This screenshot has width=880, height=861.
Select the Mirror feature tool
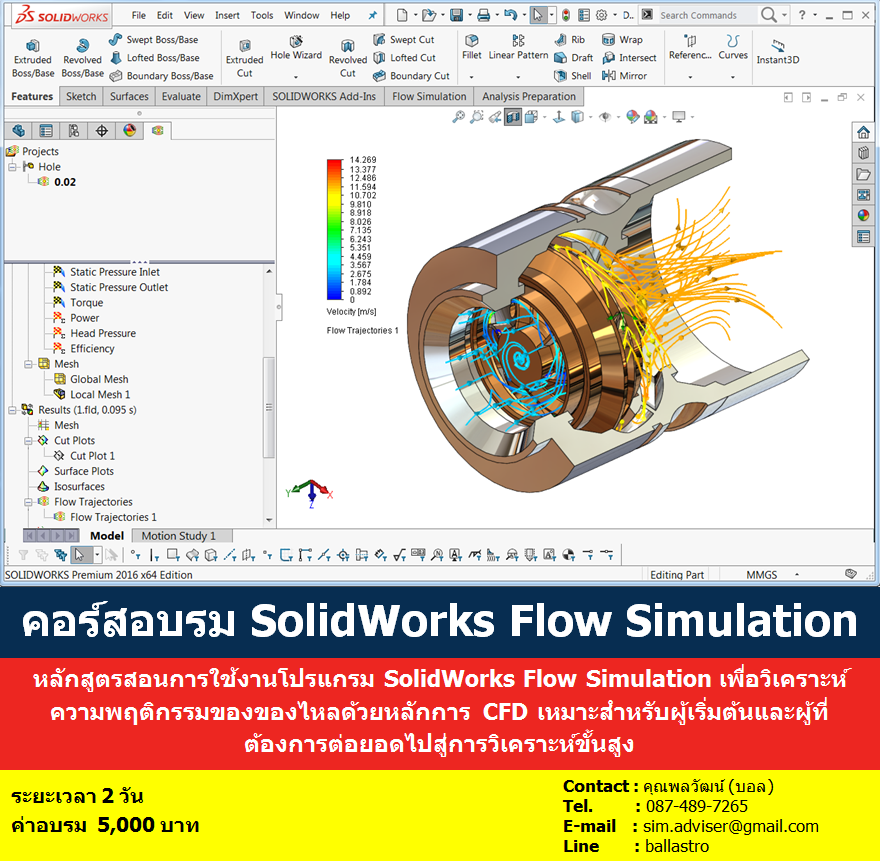630,74
